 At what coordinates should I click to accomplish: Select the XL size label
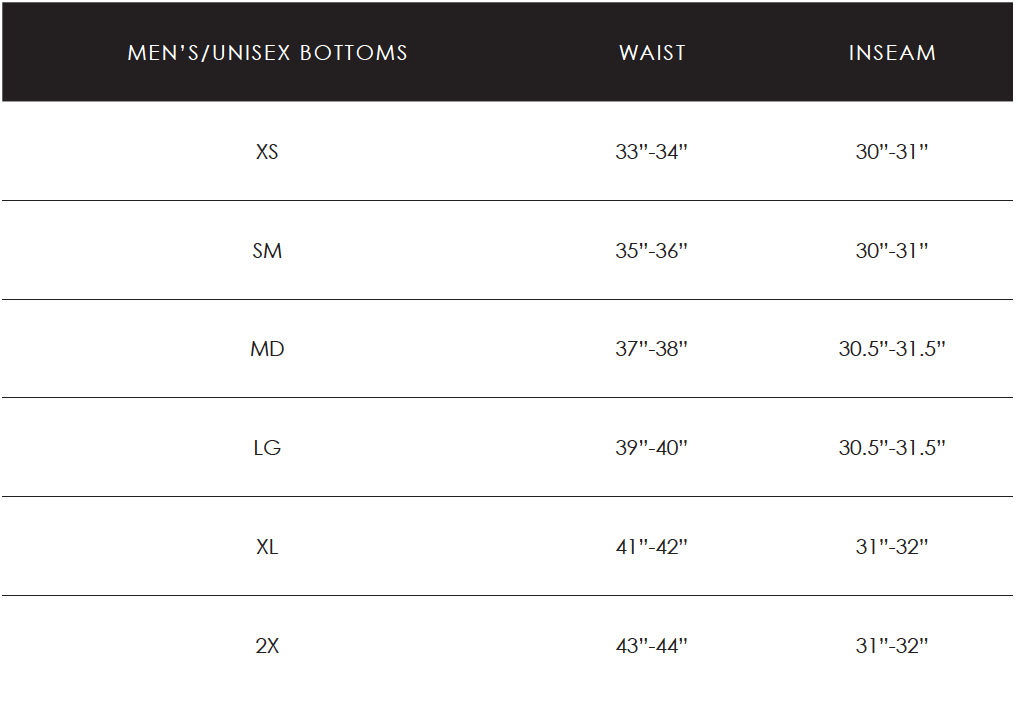(267, 547)
